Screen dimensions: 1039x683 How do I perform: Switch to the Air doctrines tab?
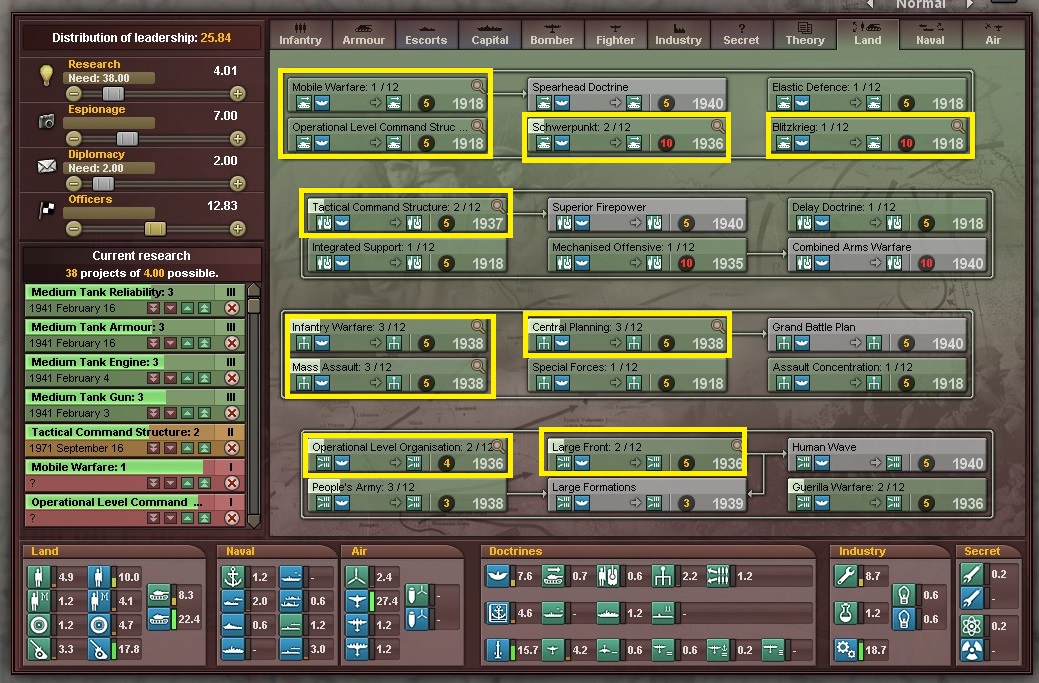[993, 34]
